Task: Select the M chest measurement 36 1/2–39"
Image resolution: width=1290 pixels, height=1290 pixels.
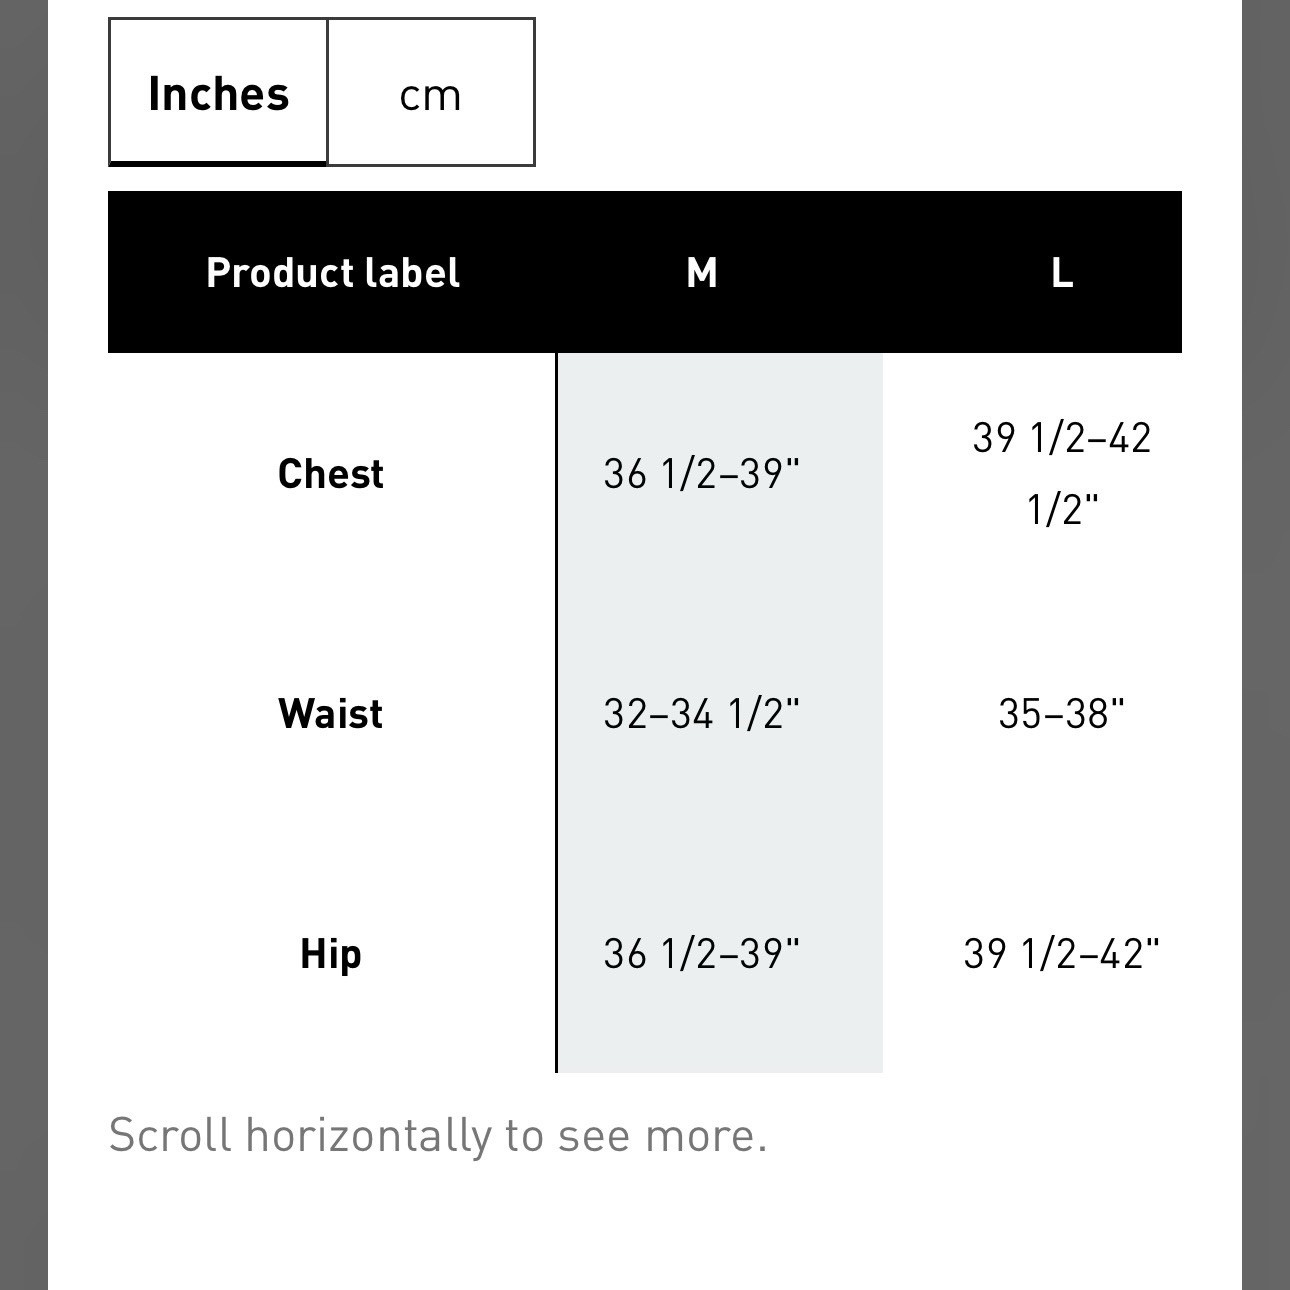Action: pyautogui.click(x=702, y=473)
